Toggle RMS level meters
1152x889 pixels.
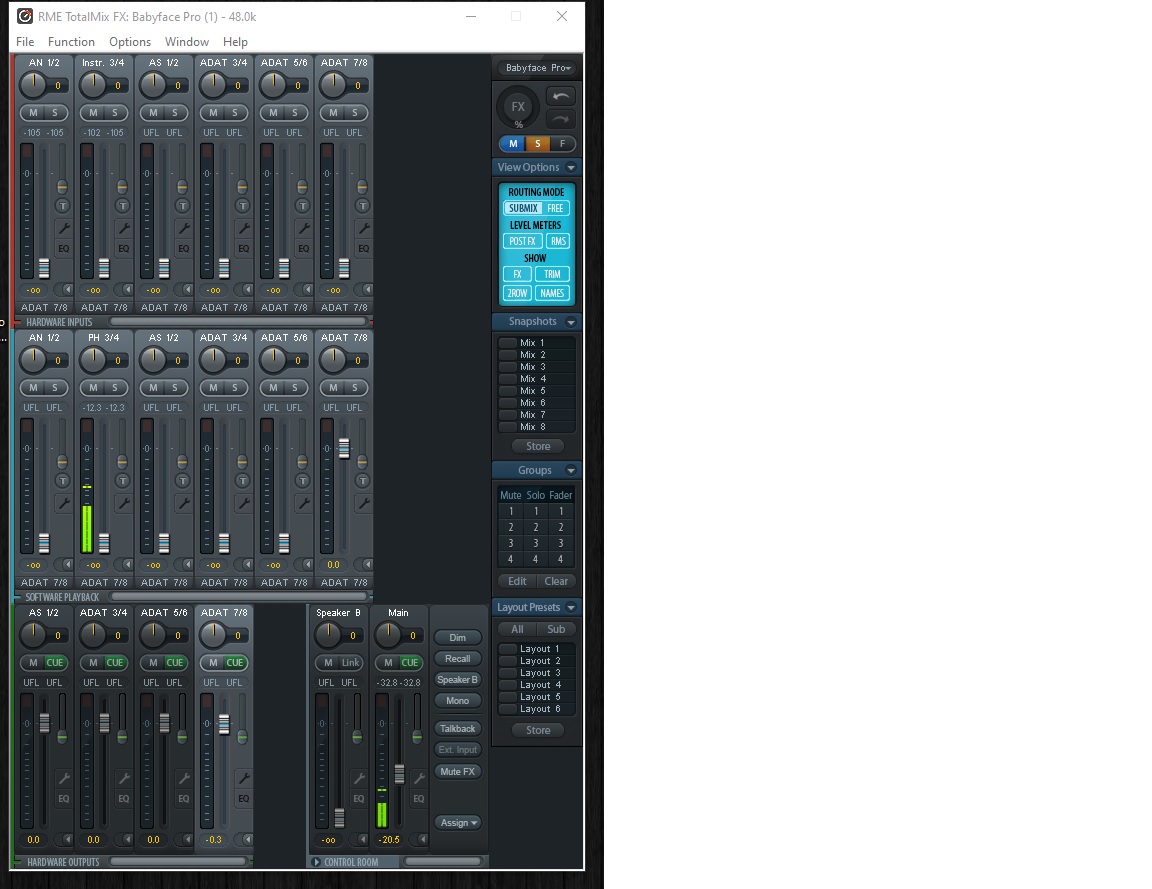click(x=558, y=241)
